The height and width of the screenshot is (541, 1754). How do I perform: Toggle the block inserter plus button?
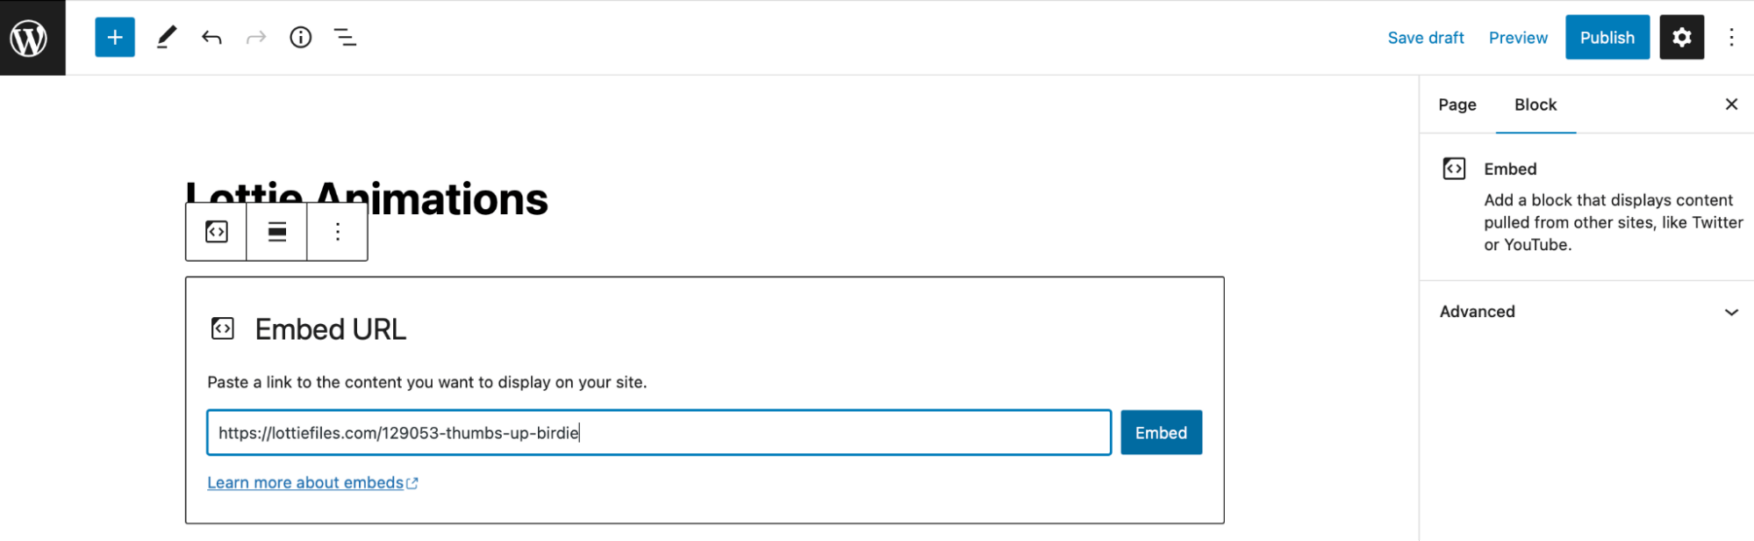click(115, 38)
